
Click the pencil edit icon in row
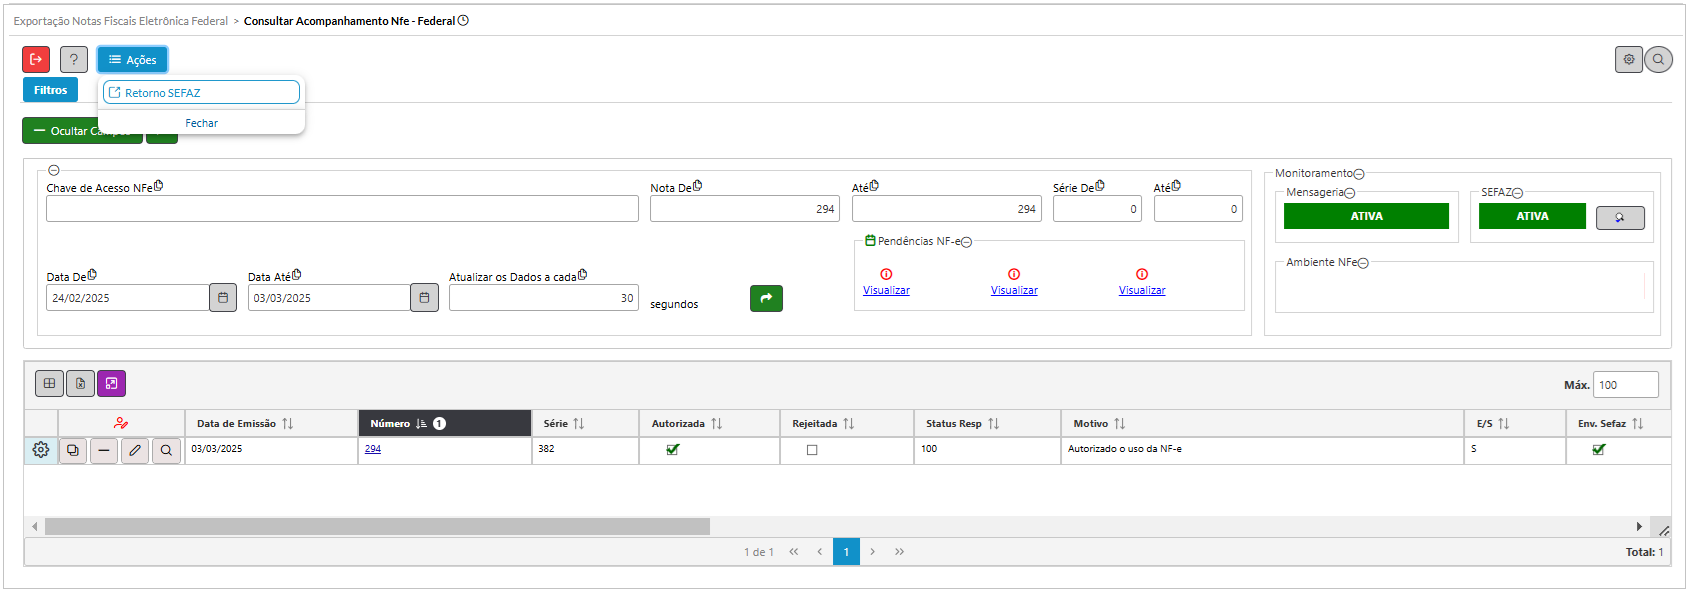pos(135,451)
